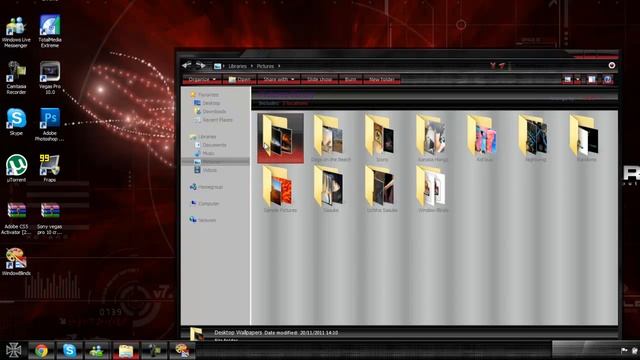Screen dimensions: 640x360
Task: Go forward with the Explorer forward arrow
Action: click(200, 65)
